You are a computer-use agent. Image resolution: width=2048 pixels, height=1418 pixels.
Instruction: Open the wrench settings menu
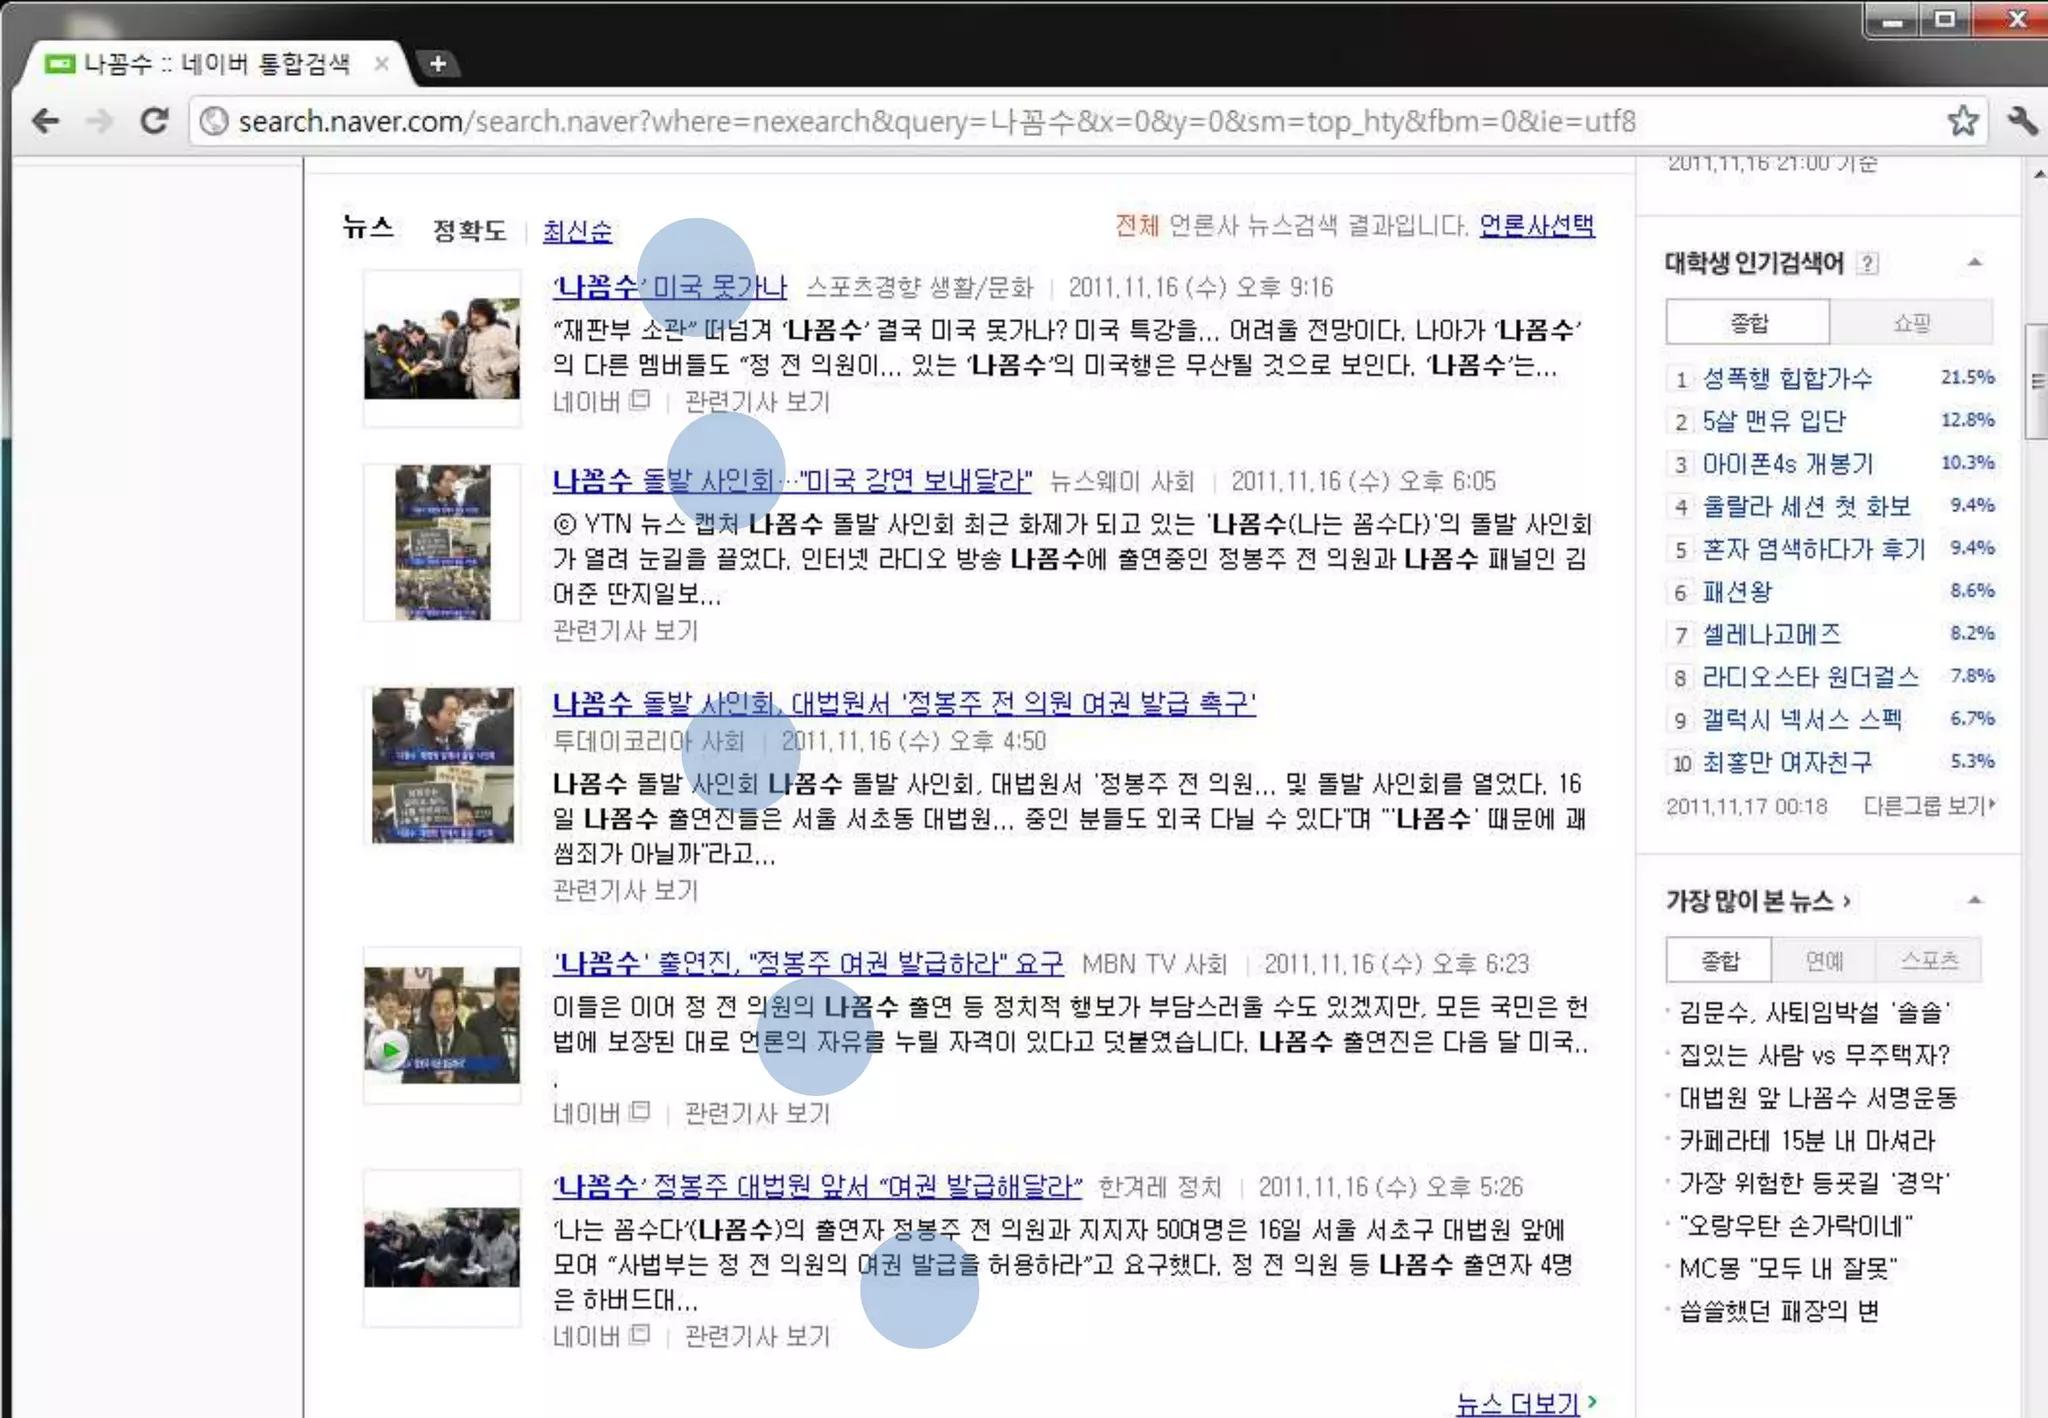pyautogui.click(x=2021, y=122)
